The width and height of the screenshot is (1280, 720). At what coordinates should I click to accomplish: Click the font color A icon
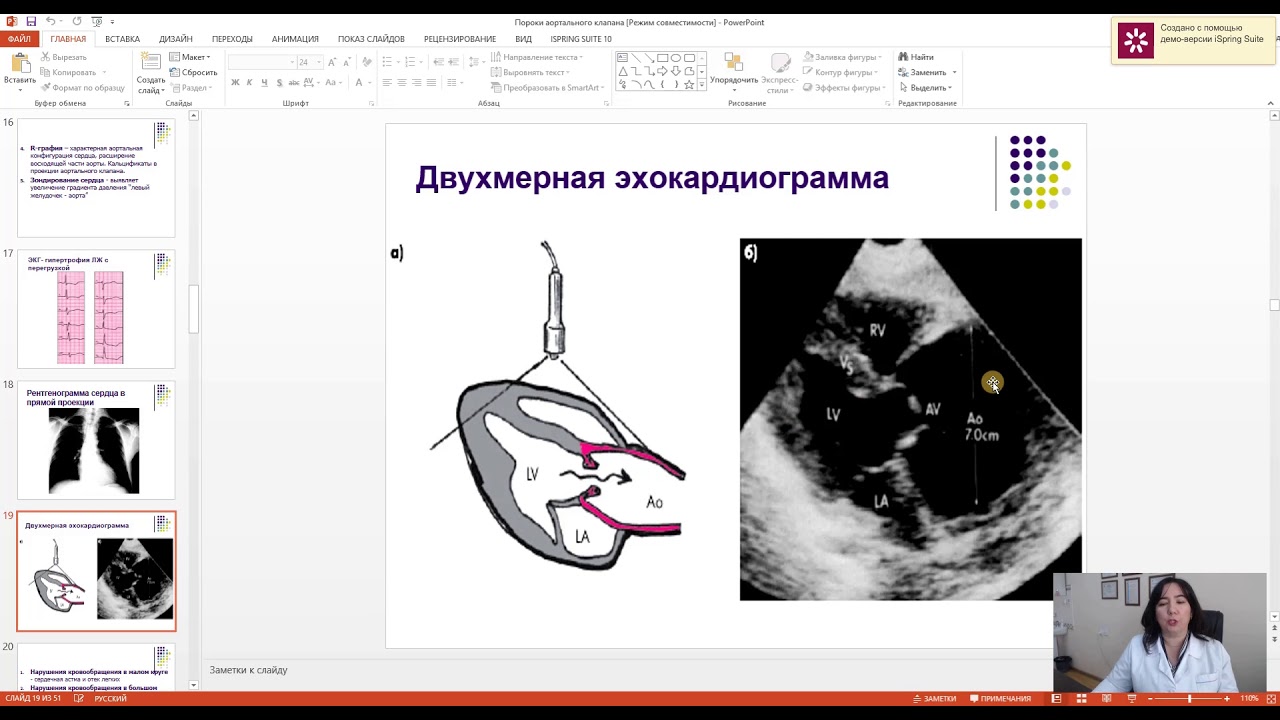tap(358, 82)
